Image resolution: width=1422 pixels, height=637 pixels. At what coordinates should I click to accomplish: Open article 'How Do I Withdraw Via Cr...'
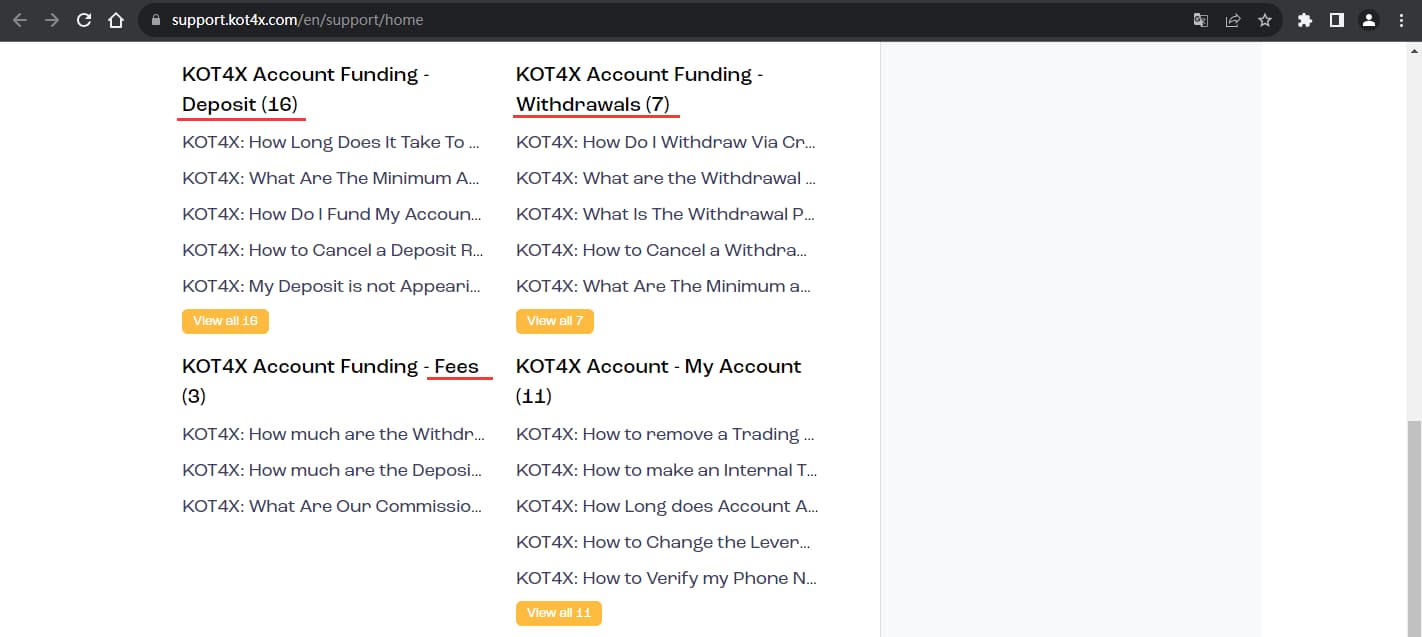click(x=666, y=142)
